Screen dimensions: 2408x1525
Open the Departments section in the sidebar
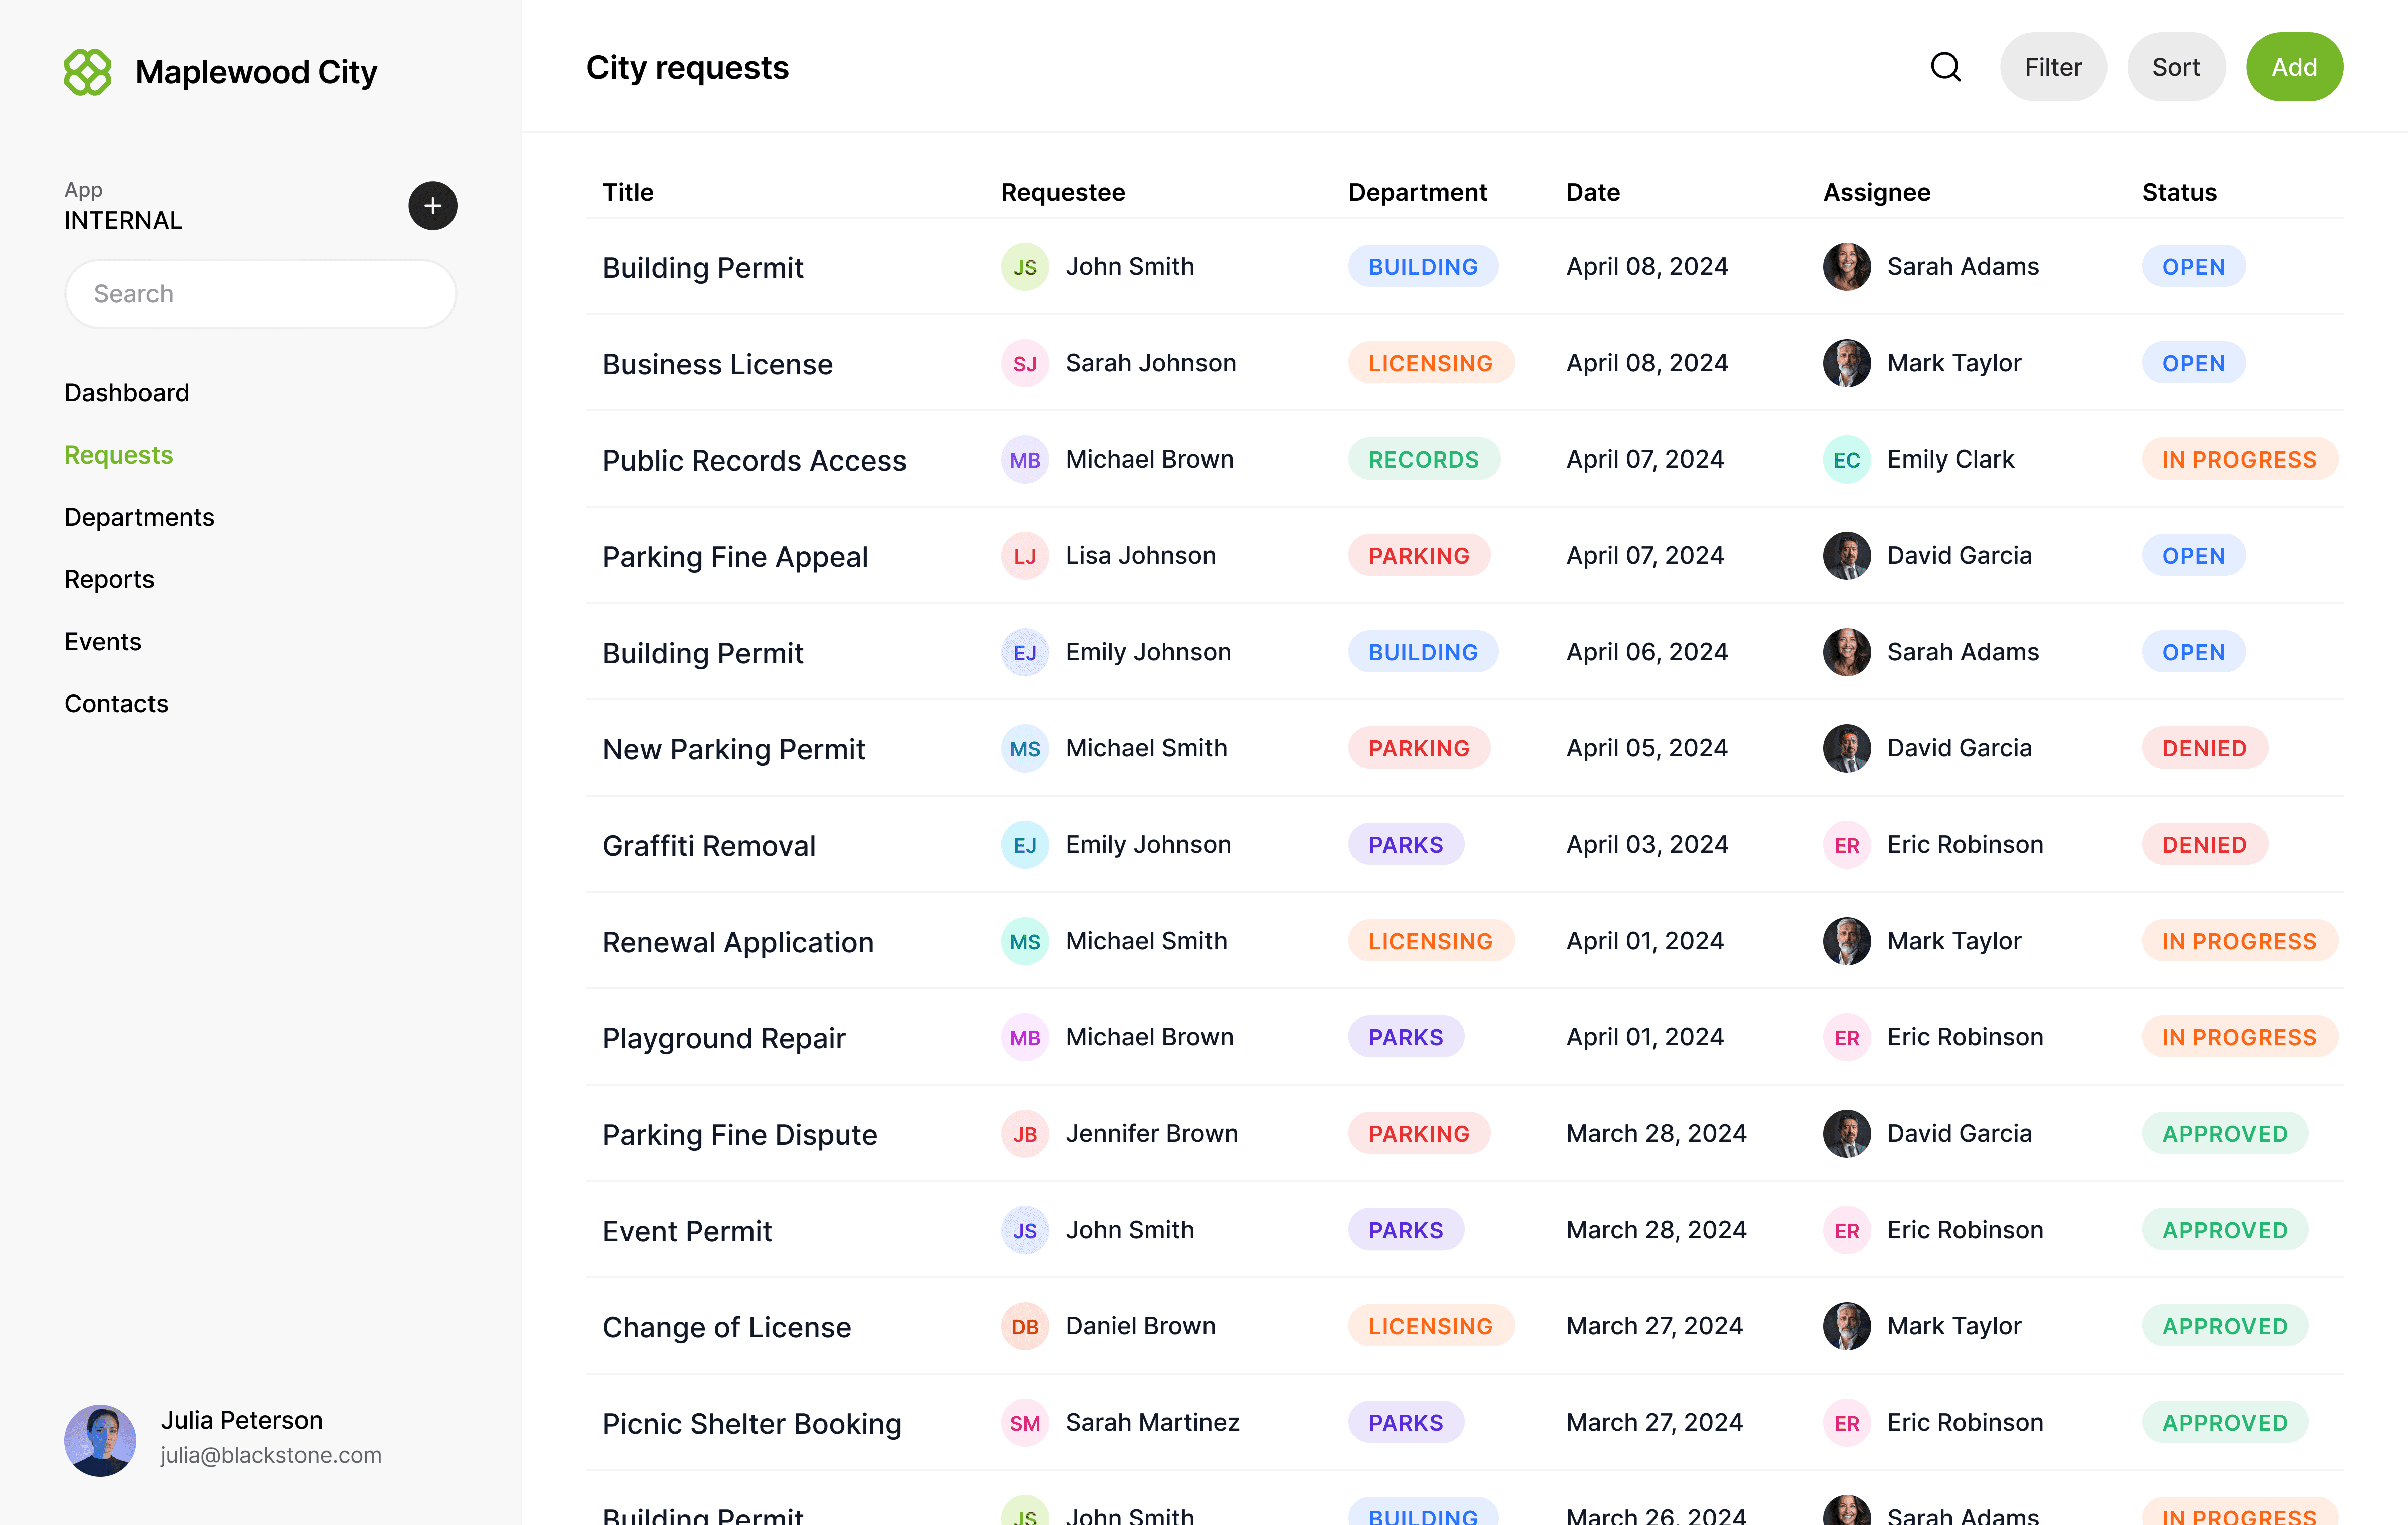point(139,517)
